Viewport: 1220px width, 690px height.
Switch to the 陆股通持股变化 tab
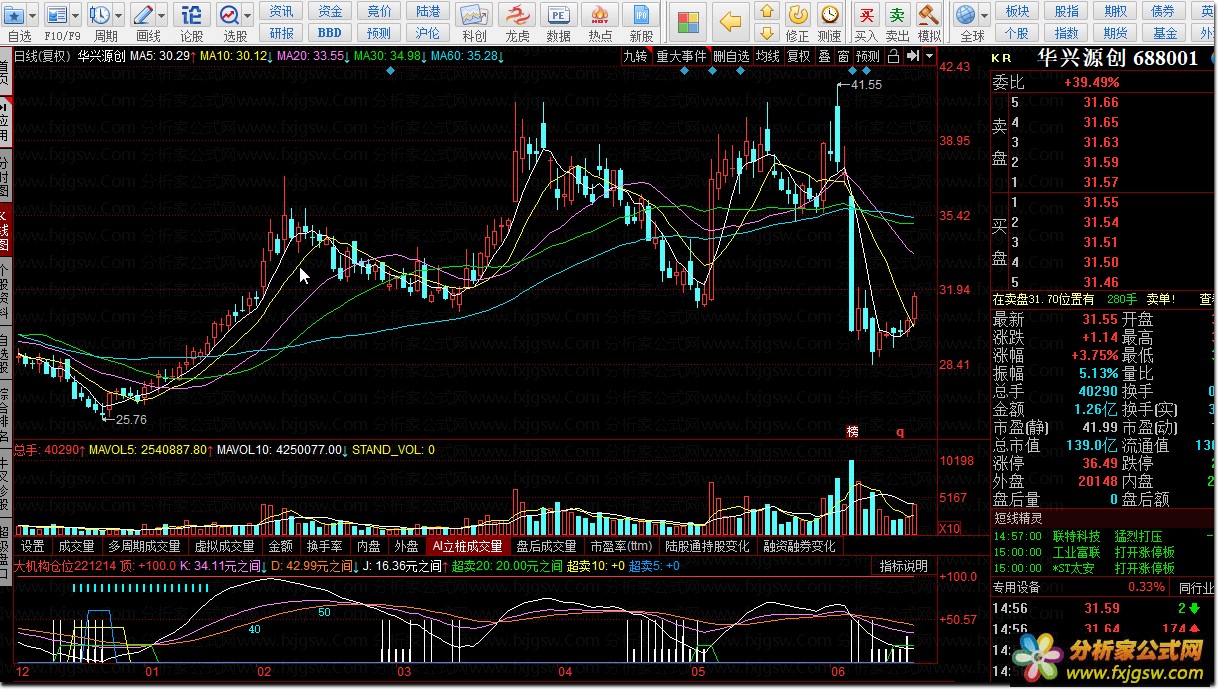click(707, 546)
